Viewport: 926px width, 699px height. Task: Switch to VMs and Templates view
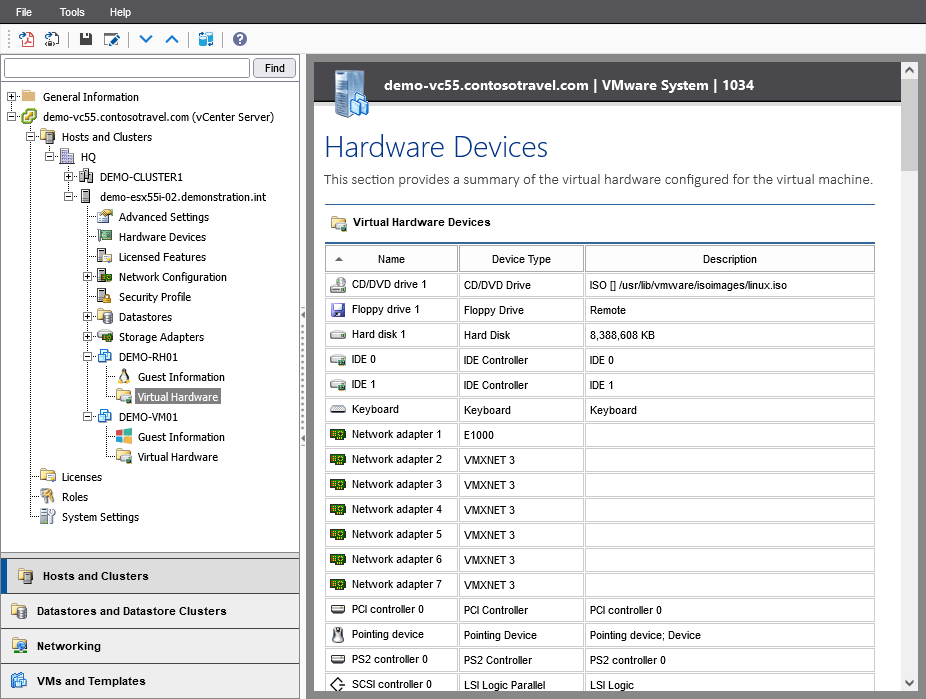click(x=150, y=681)
